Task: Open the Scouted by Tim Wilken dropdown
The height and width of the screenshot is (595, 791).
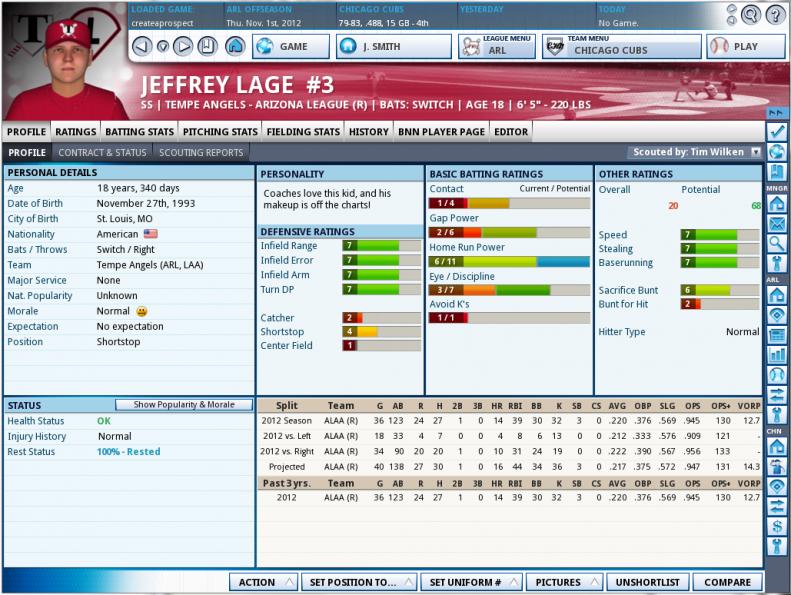Action: (x=694, y=152)
